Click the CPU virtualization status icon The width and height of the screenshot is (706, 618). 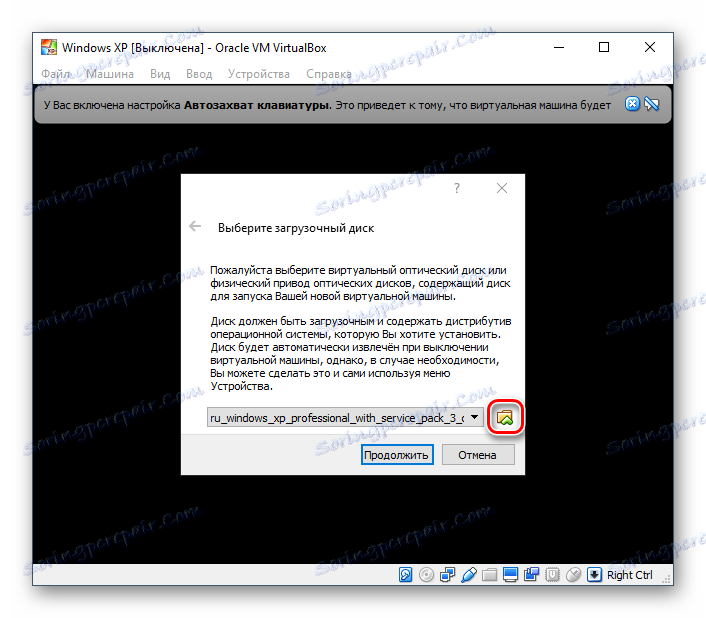tap(552, 575)
